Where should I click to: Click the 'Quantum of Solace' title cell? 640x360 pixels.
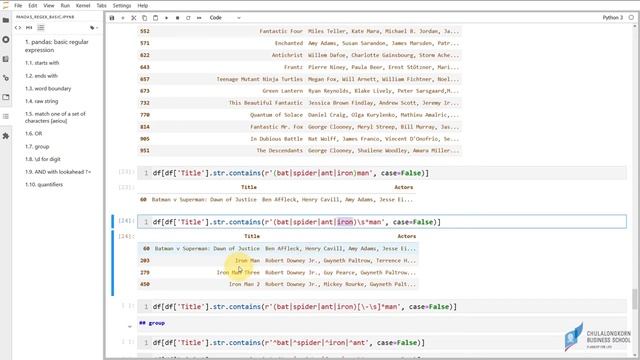pyautogui.click(x=276, y=115)
